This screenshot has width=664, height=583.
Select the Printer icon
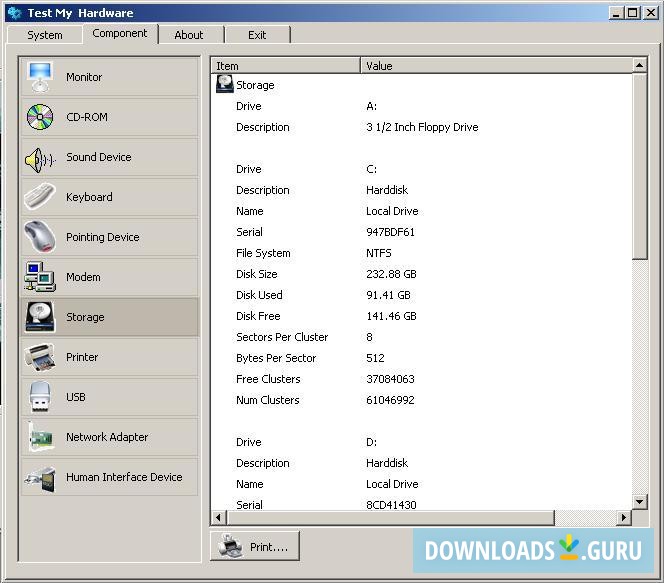click(x=40, y=356)
